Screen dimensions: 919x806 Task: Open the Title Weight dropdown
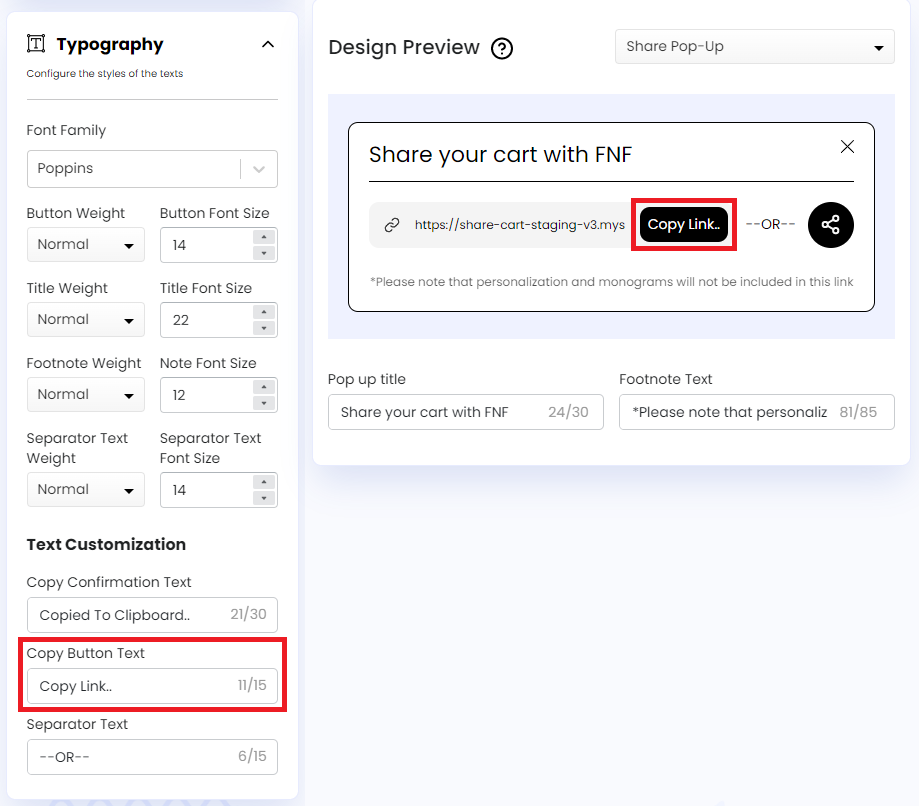tap(85, 319)
